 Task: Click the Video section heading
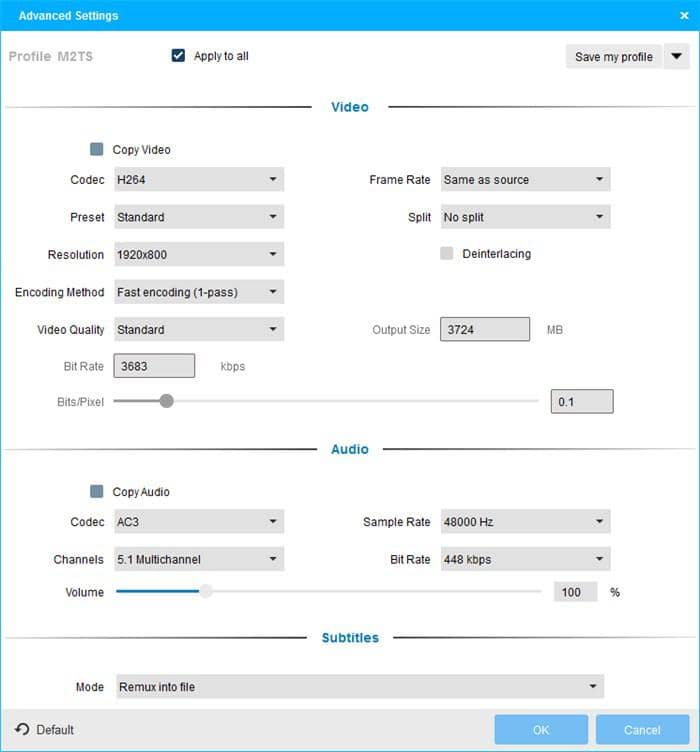click(x=350, y=107)
